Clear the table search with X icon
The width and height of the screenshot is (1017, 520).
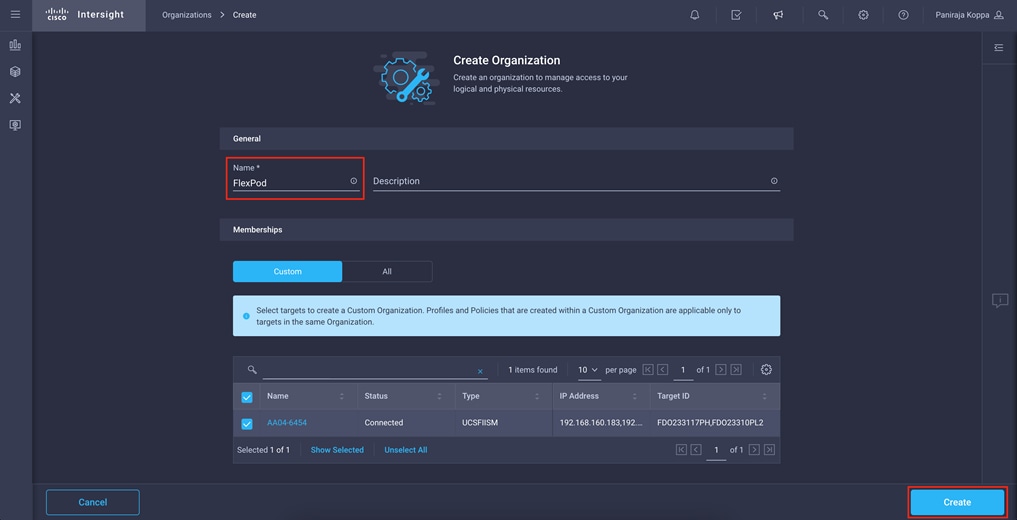pyautogui.click(x=481, y=372)
